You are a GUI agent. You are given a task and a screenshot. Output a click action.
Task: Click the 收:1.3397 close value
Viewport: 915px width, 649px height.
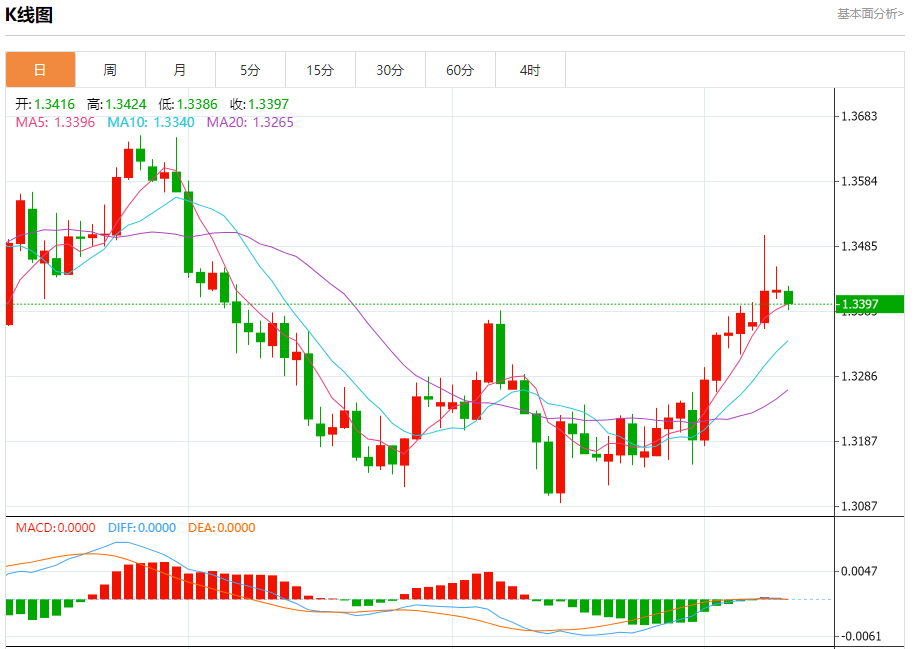point(259,104)
